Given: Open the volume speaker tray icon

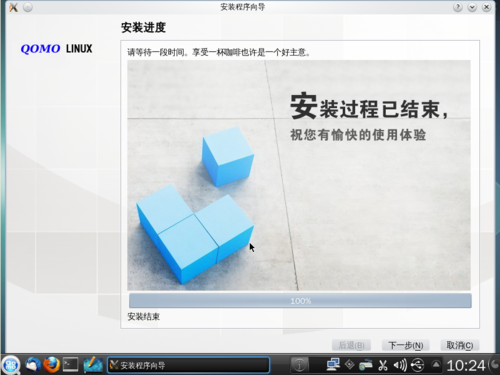Looking at the screenshot, I should (x=400, y=365).
